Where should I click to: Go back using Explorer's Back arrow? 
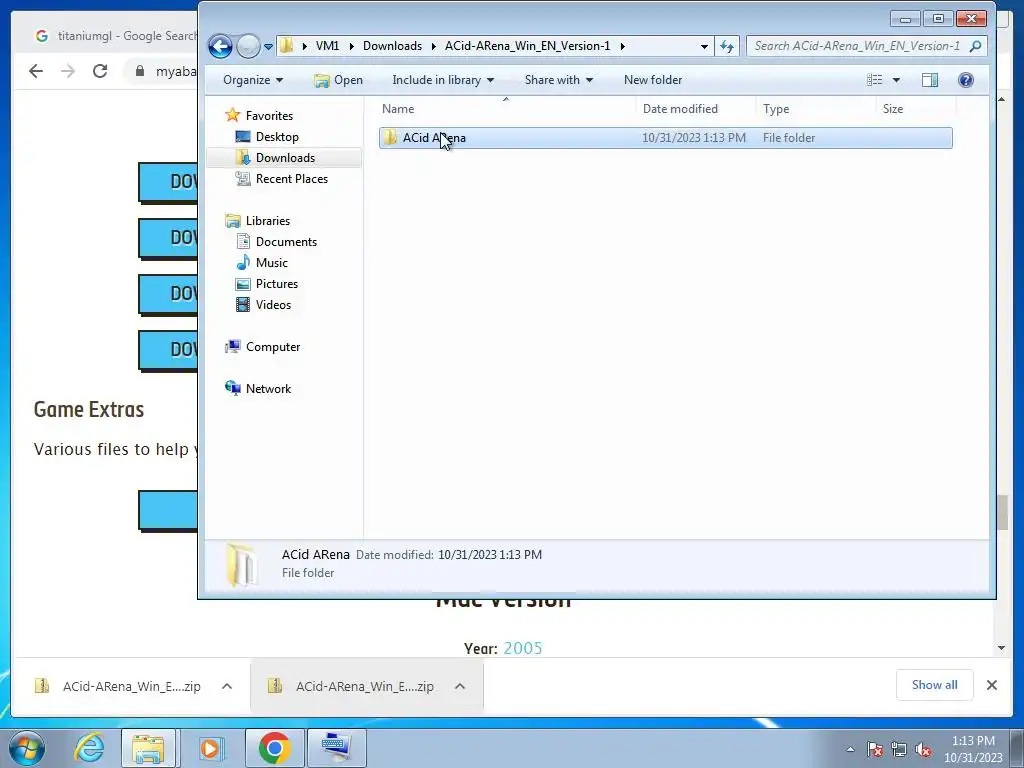220,46
